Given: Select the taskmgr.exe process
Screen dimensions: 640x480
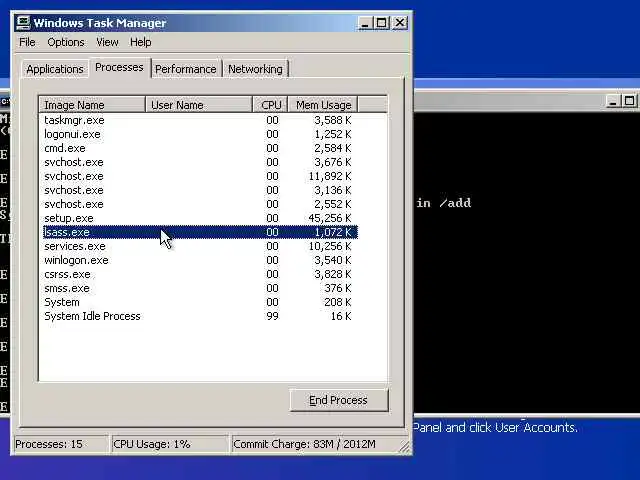Looking at the screenshot, I should pos(200,120).
